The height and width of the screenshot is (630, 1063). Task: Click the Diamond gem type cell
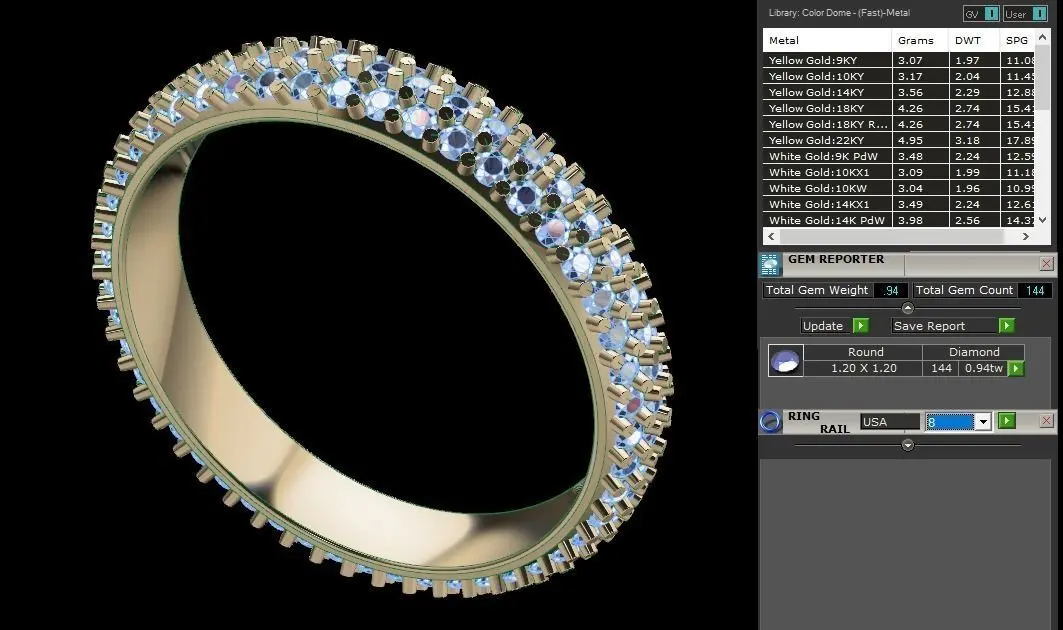(x=974, y=352)
